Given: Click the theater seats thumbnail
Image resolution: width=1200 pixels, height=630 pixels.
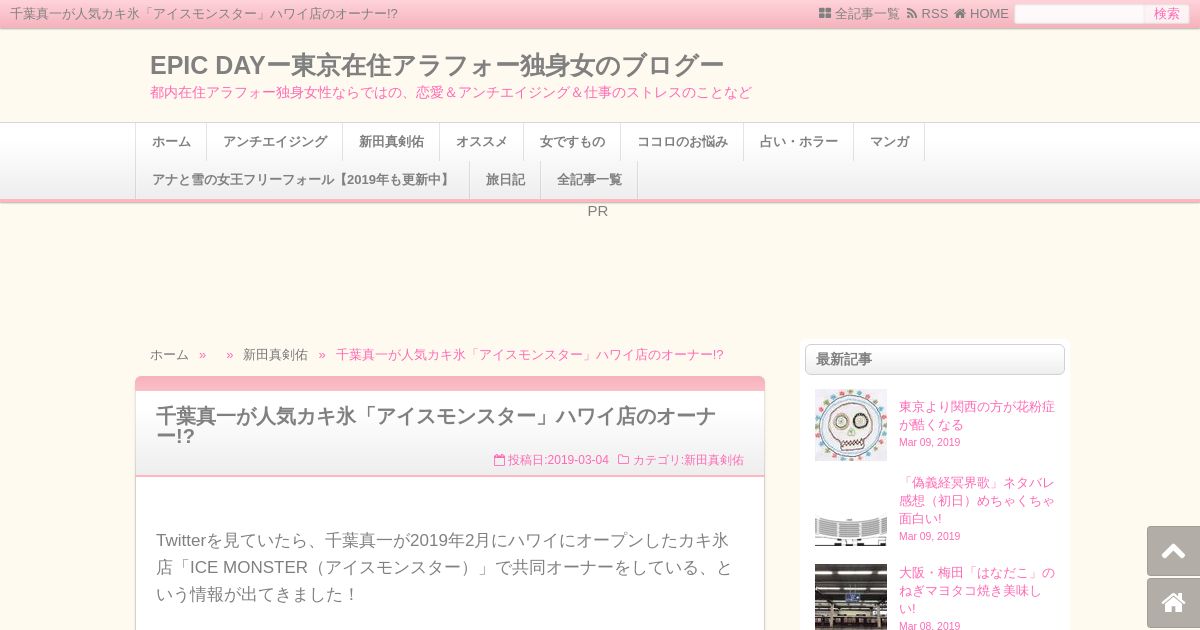Looking at the screenshot, I should pyautogui.click(x=851, y=511).
